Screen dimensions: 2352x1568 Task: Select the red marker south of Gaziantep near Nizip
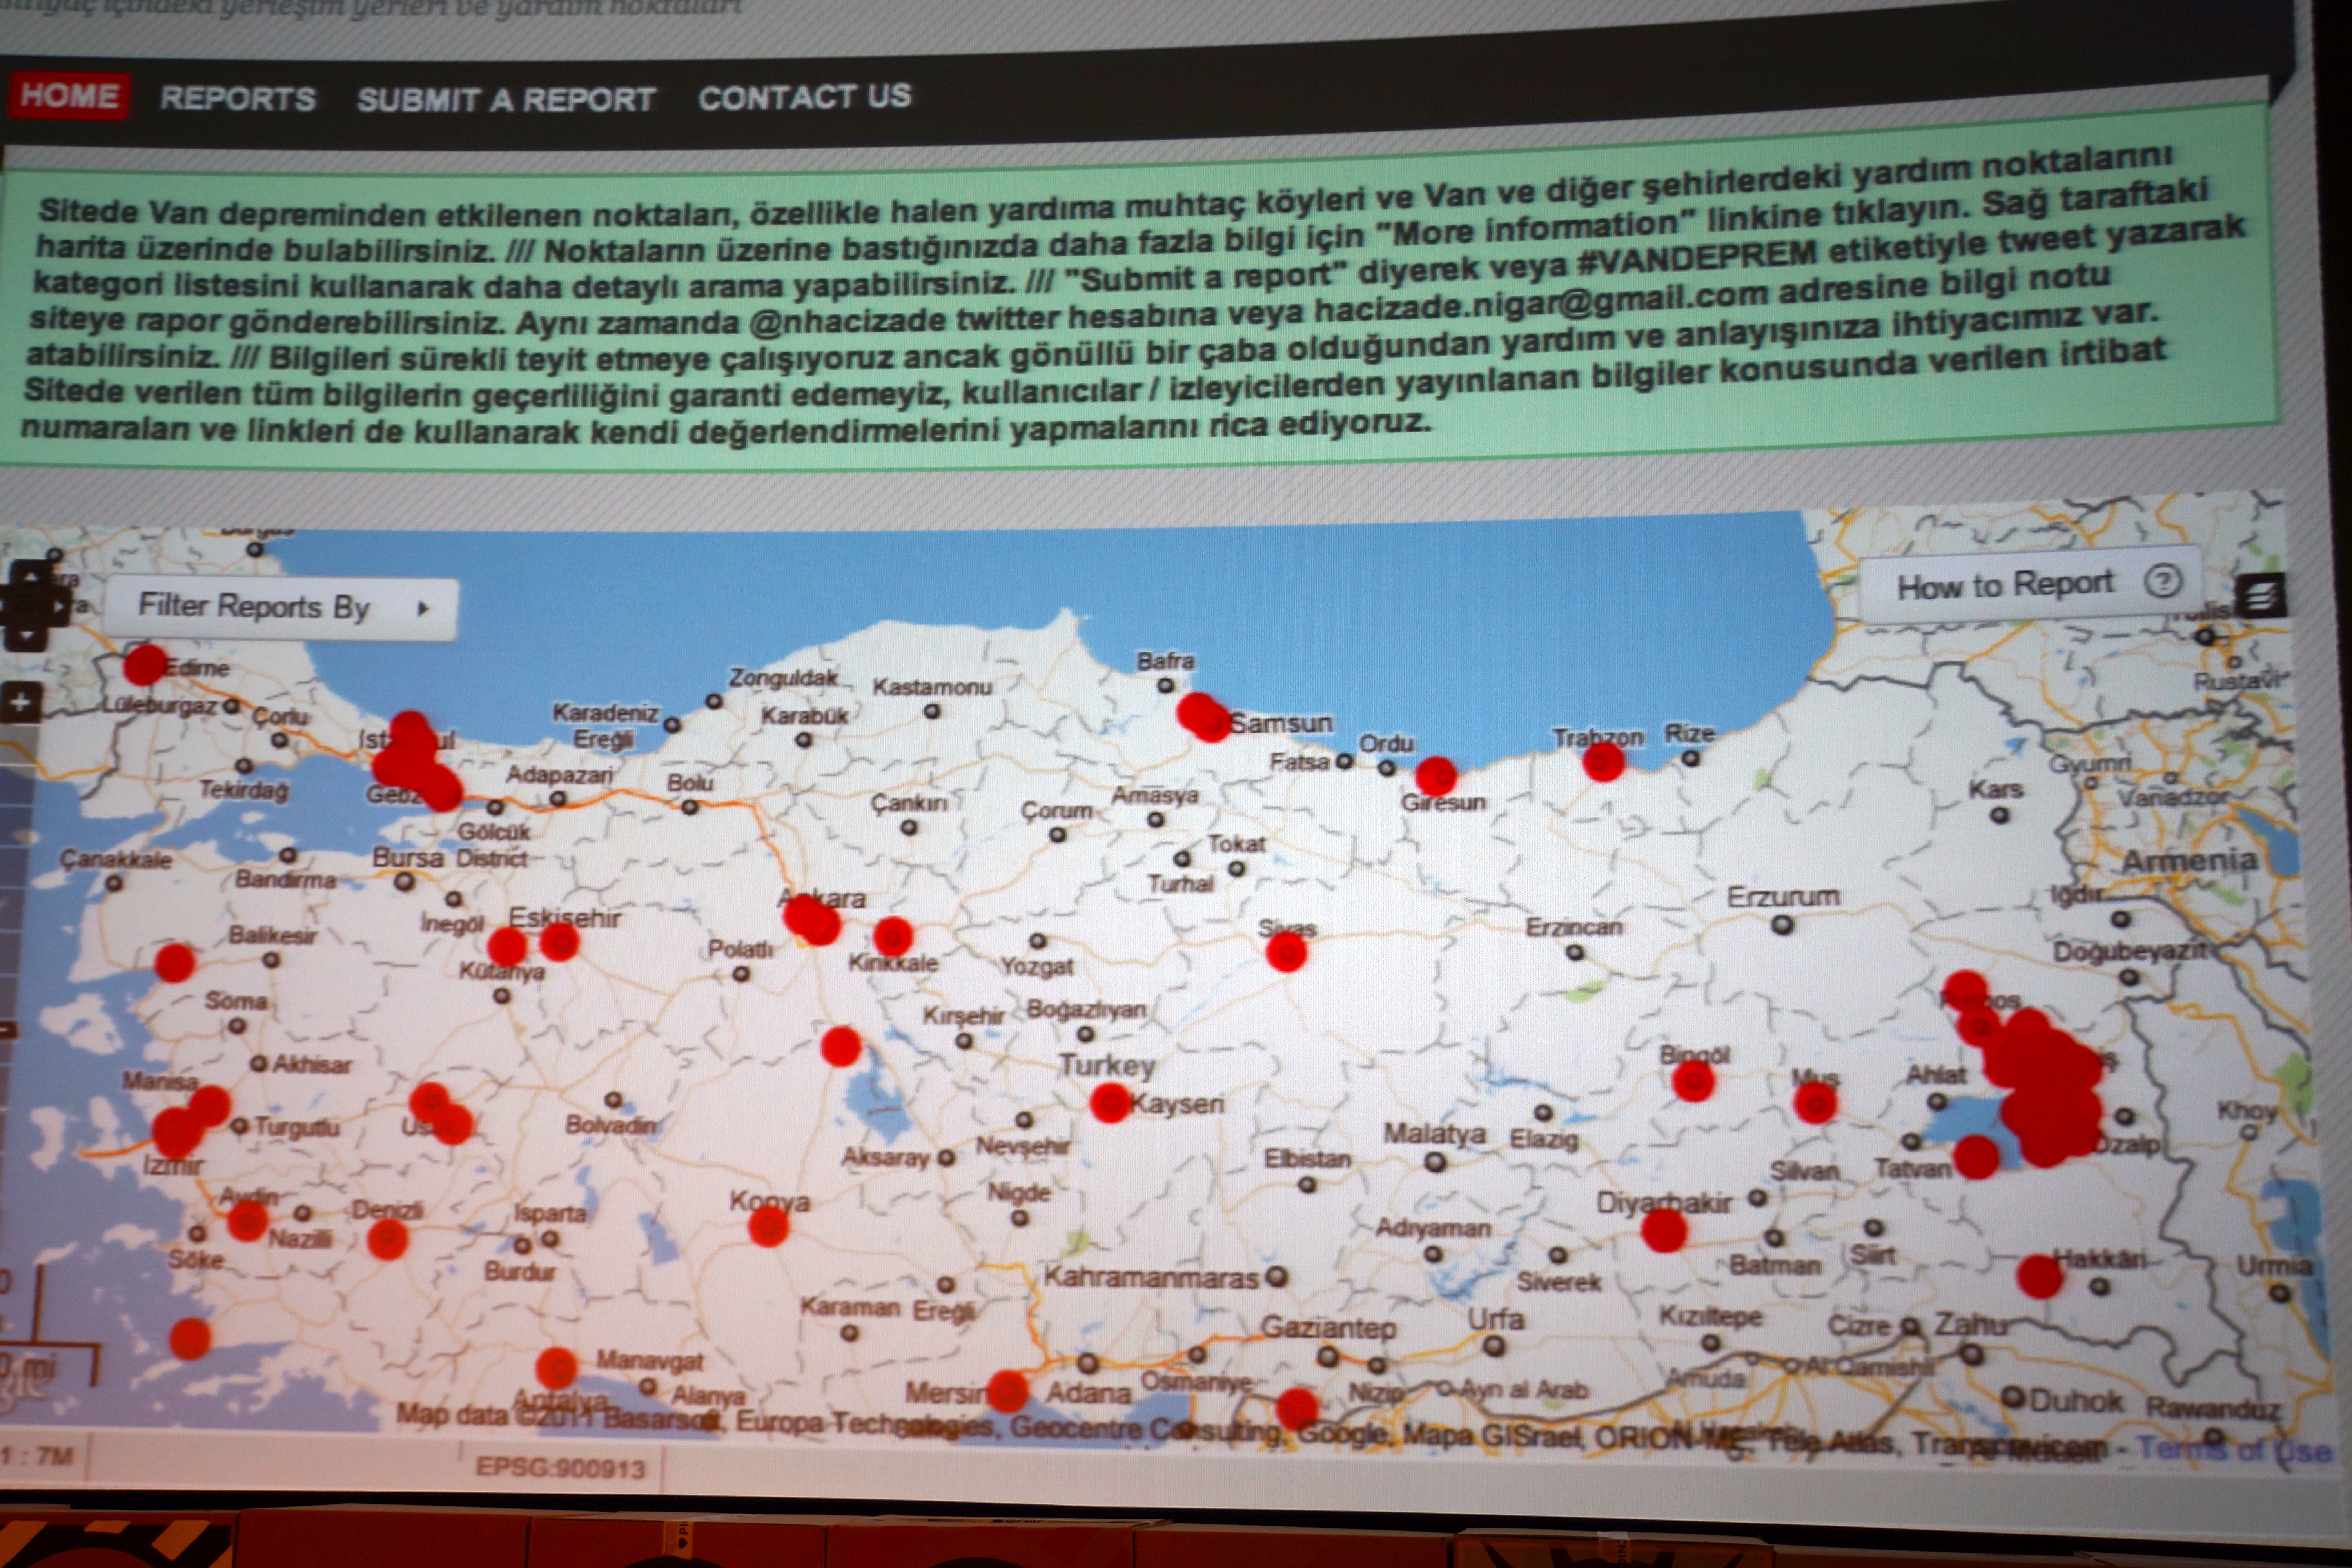[1297, 1408]
